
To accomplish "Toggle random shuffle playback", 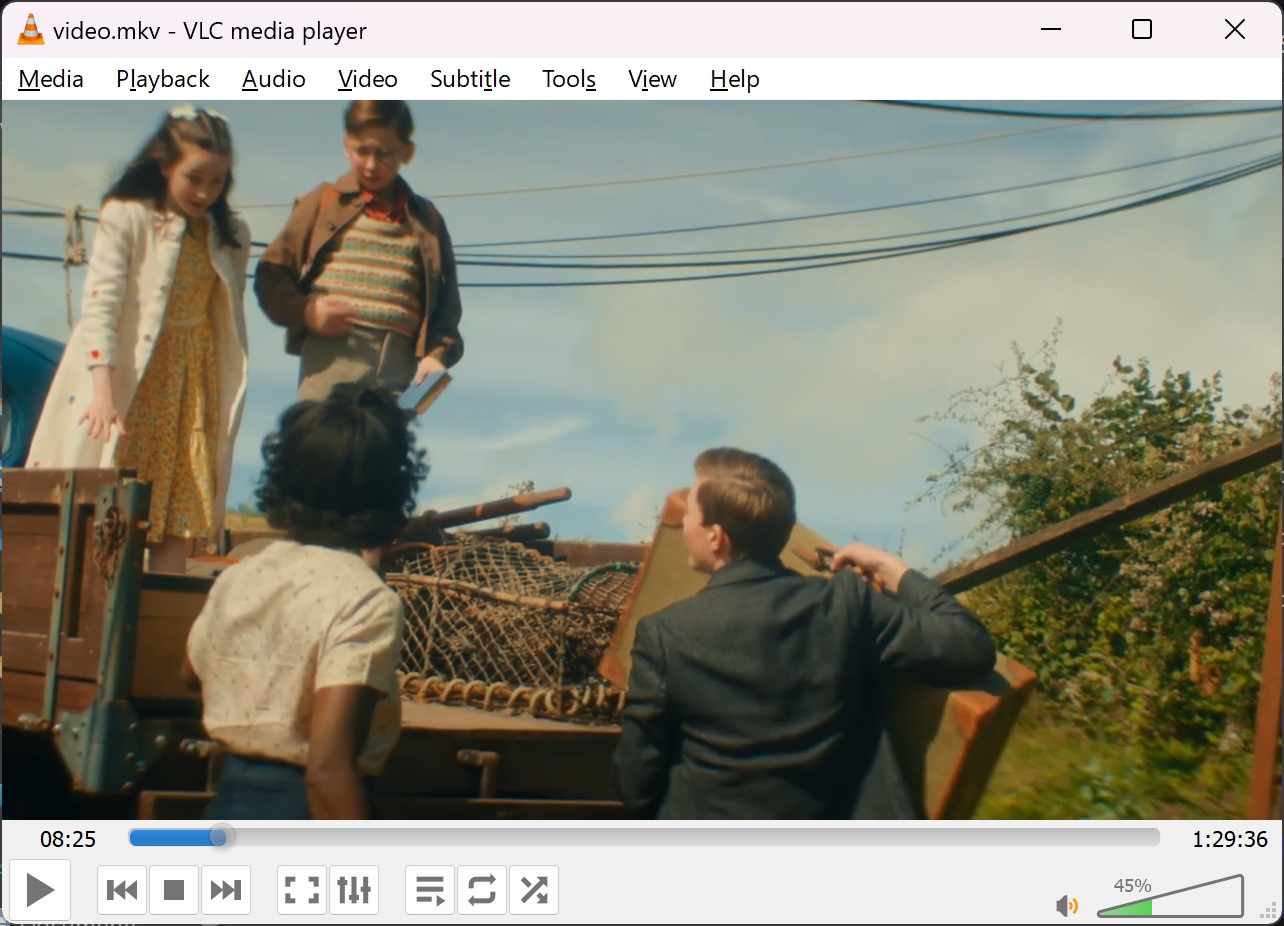I will [534, 890].
